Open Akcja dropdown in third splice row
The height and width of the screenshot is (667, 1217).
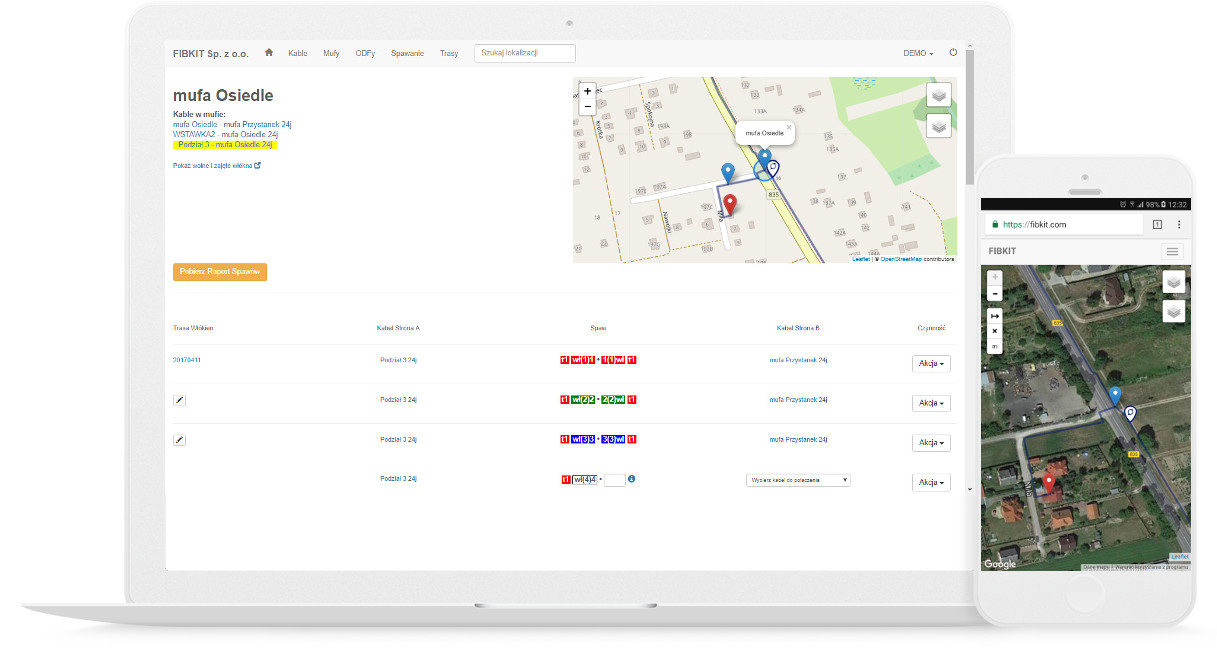coord(931,442)
